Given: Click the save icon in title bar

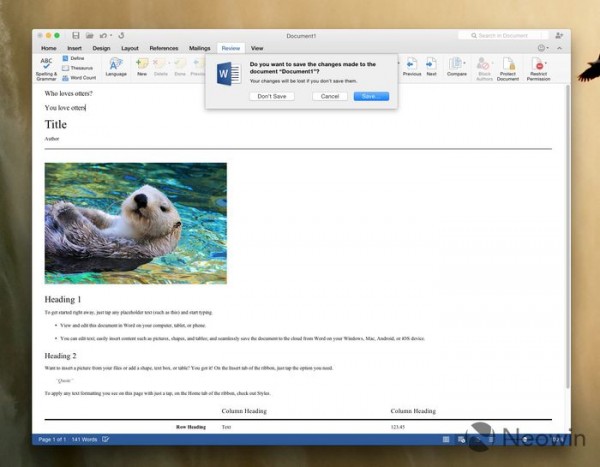Looking at the screenshot, I should pos(76,36).
